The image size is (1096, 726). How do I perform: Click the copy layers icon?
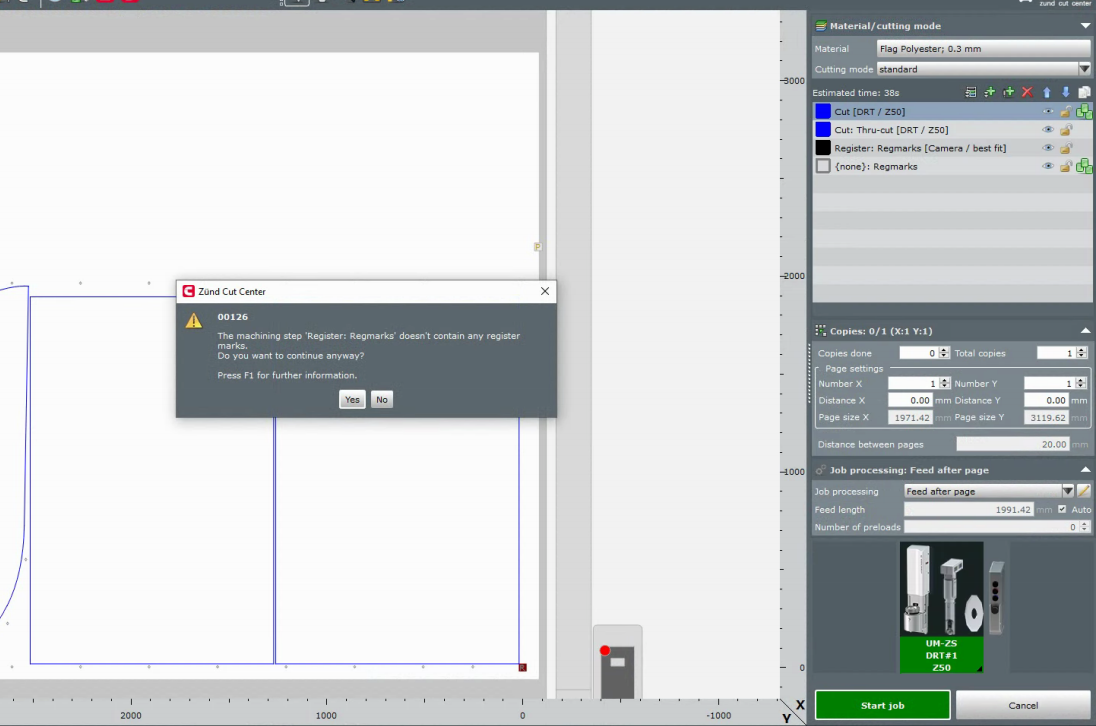pyautogui.click(x=1084, y=92)
